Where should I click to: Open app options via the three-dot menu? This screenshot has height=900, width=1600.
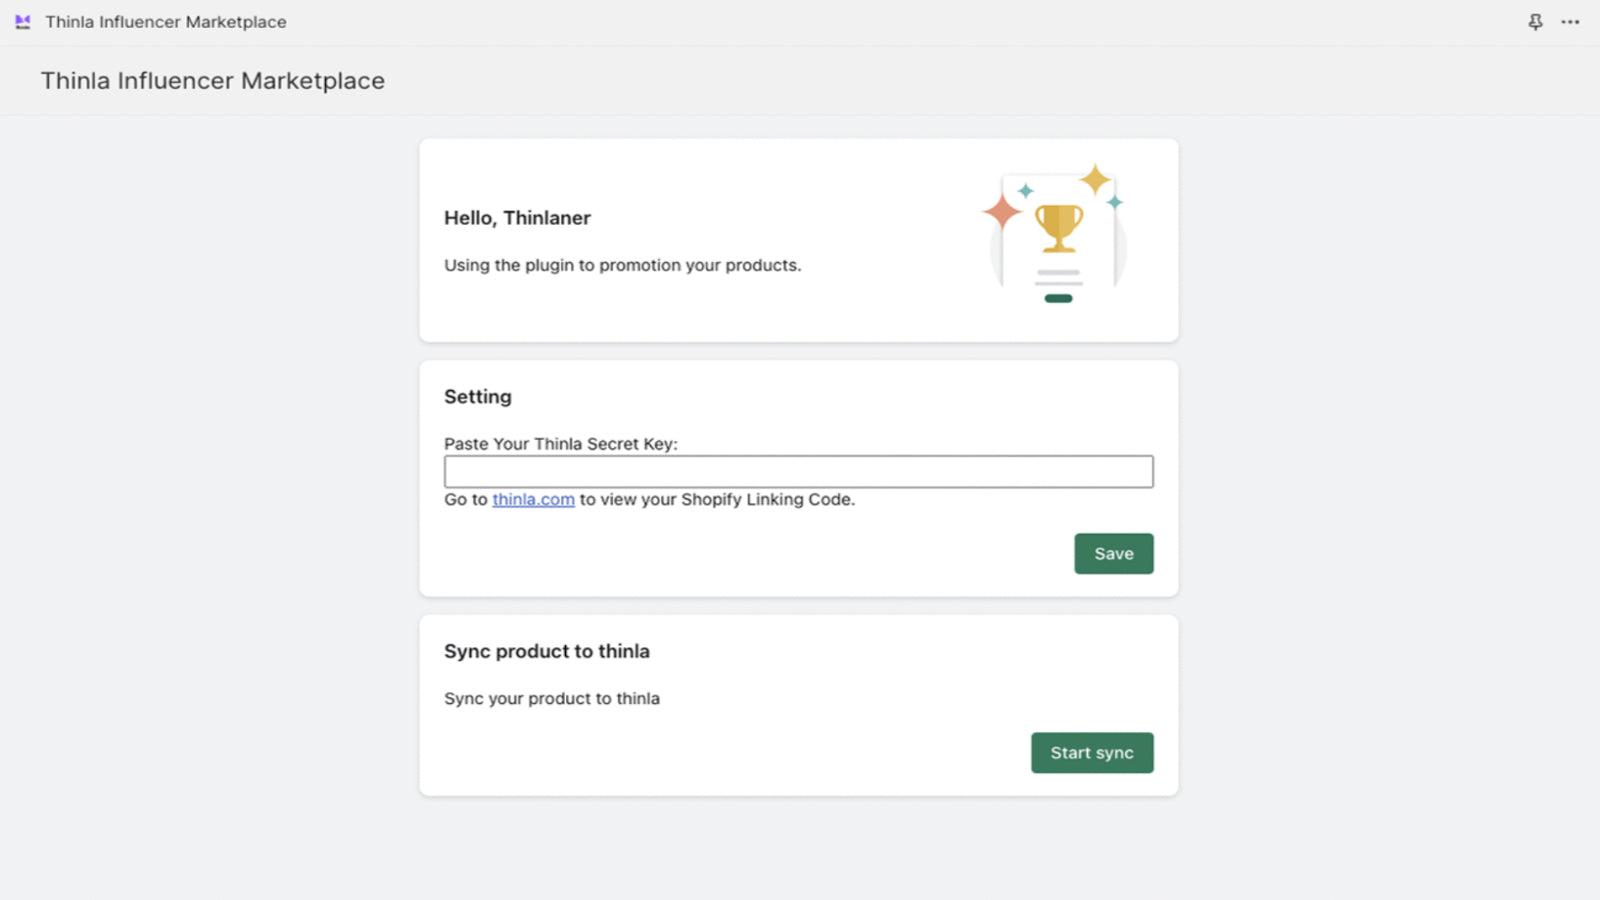(x=1571, y=22)
